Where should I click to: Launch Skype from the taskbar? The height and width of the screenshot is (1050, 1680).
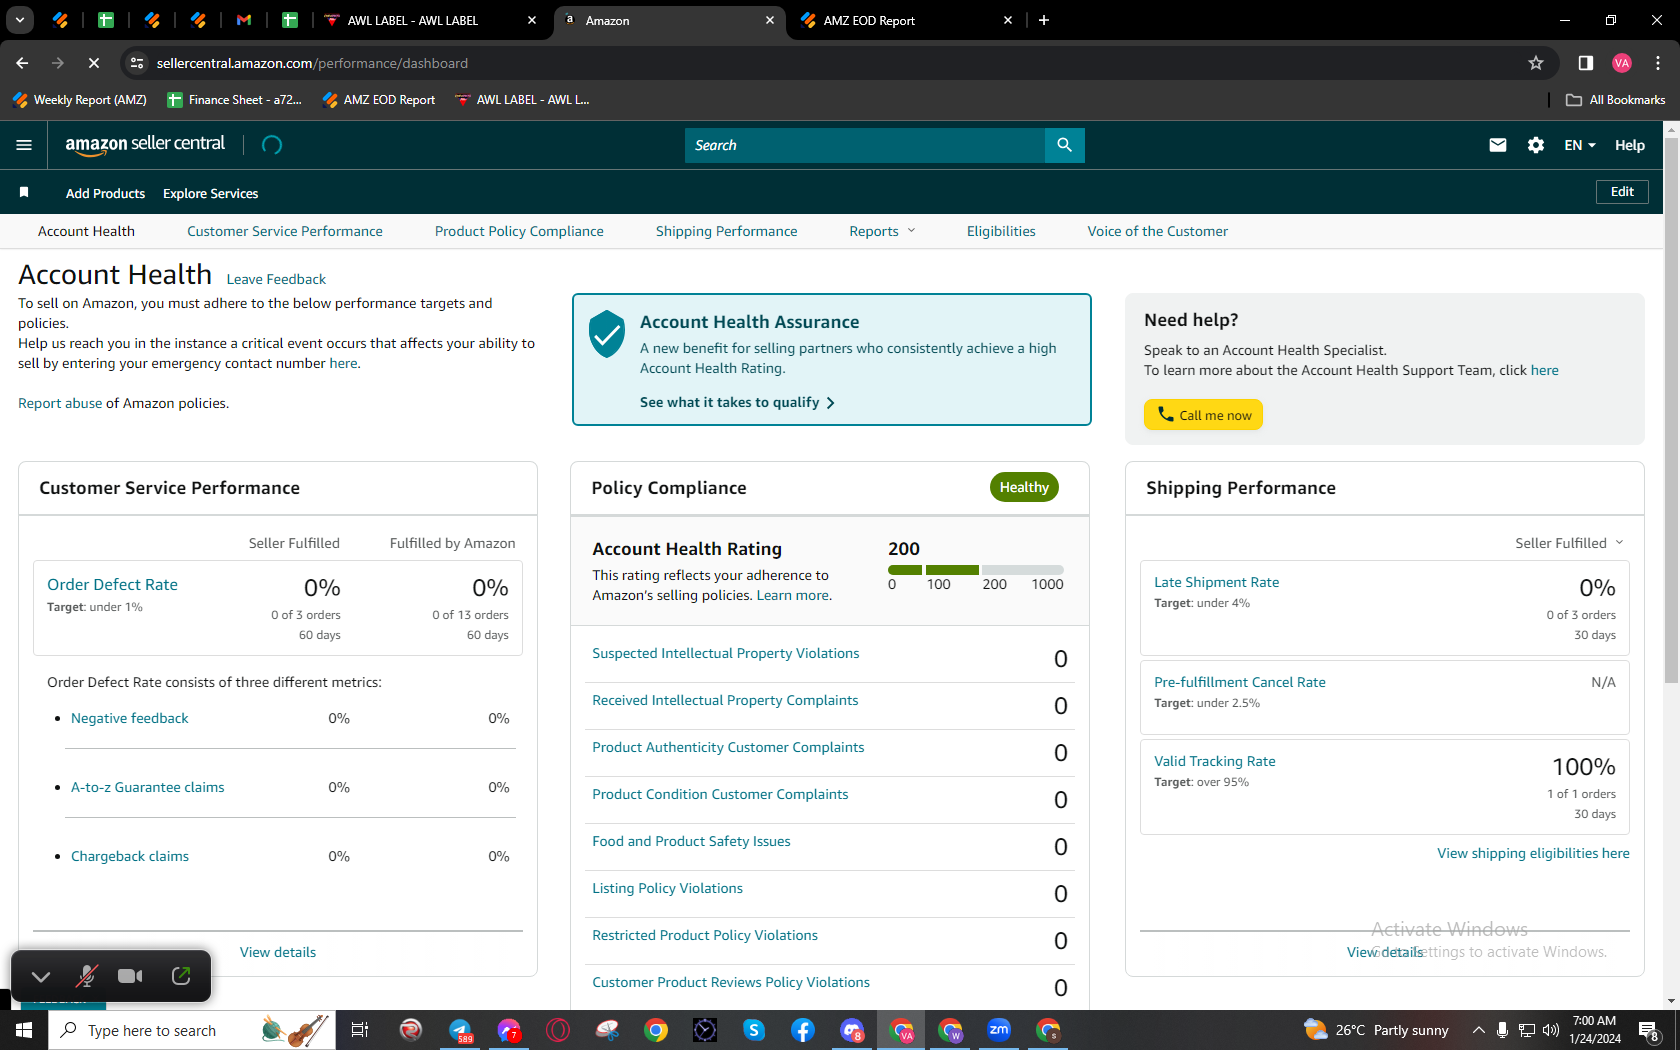754,1030
